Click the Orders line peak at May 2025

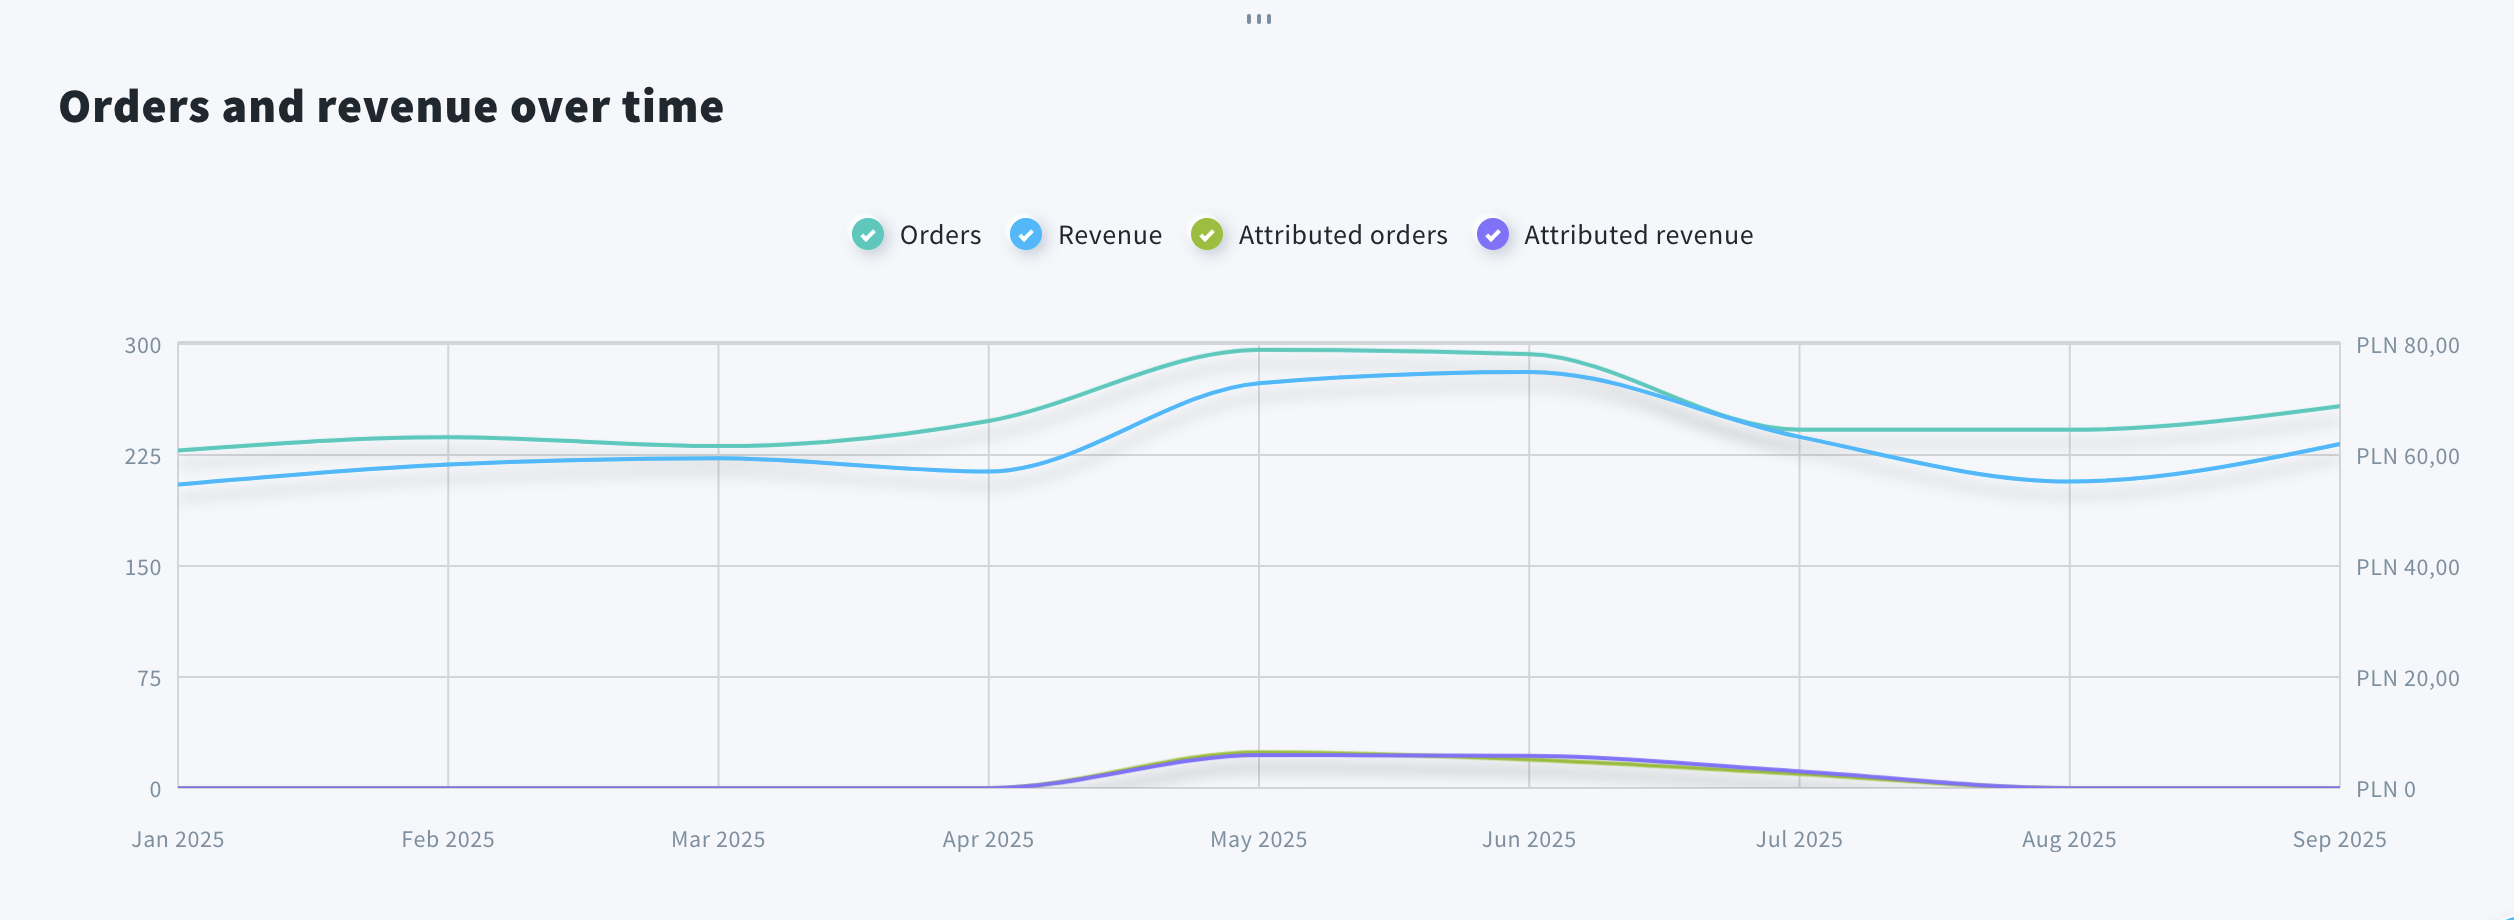1259,350
